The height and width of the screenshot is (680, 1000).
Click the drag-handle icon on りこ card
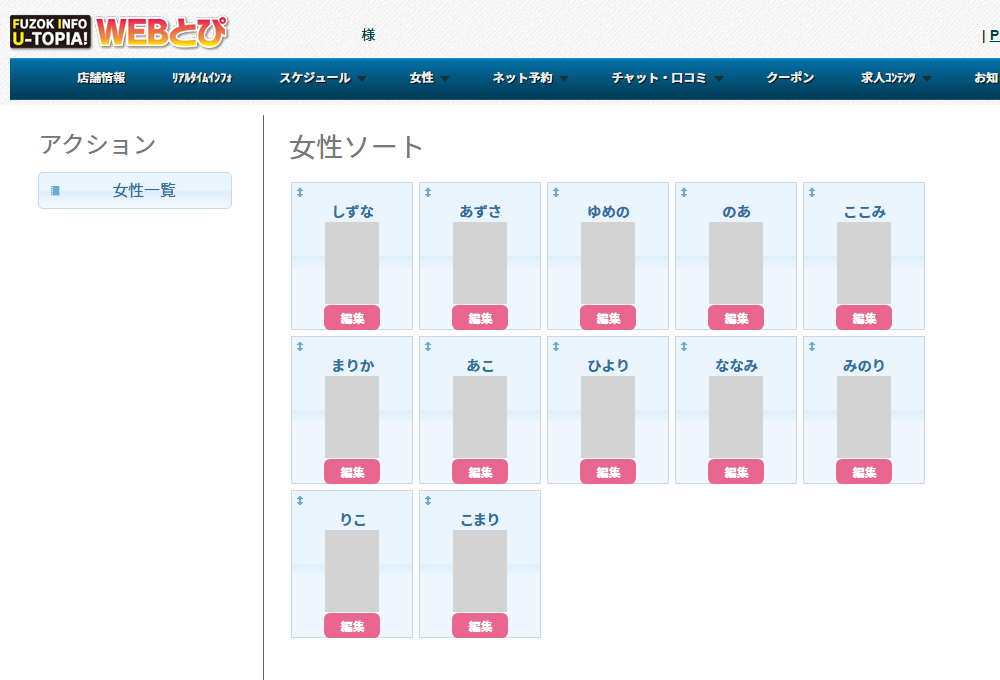tap(300, 500)
